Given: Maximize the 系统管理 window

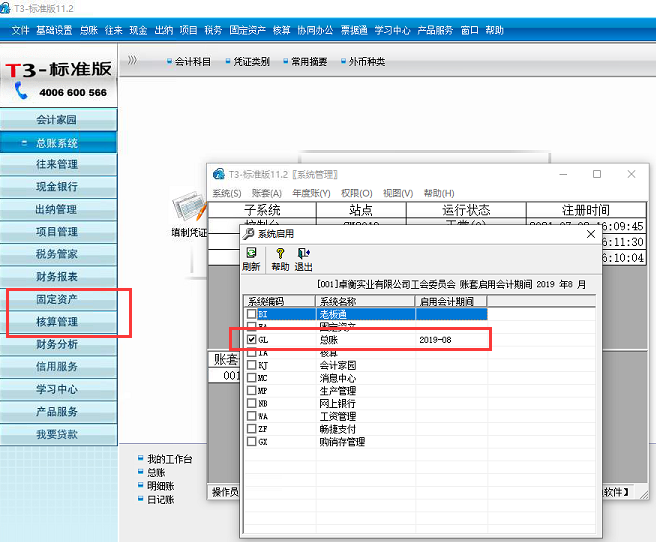Looking at the screenshot, I should 597,174.
